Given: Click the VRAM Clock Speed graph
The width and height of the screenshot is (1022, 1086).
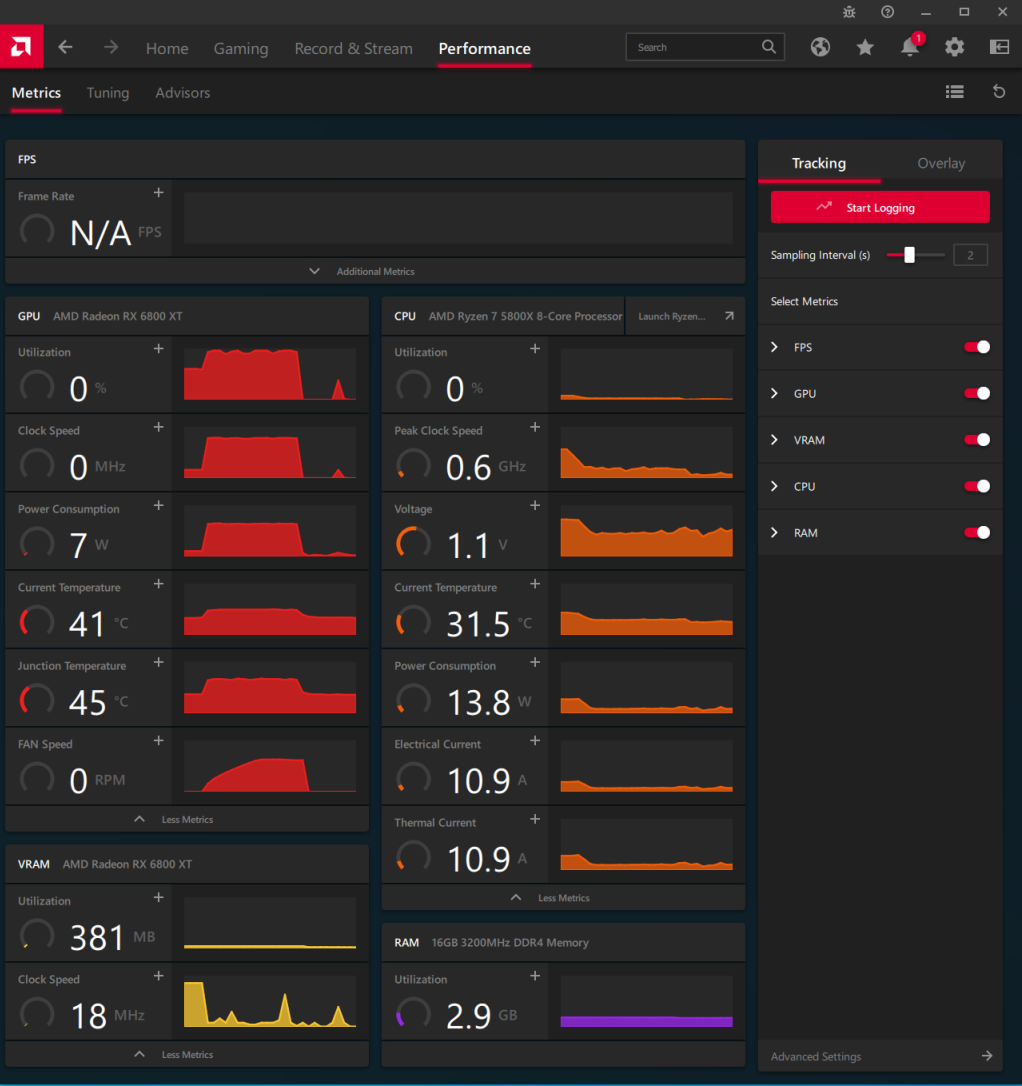Looking at the screenshot, I should [x=270, y=1002].
